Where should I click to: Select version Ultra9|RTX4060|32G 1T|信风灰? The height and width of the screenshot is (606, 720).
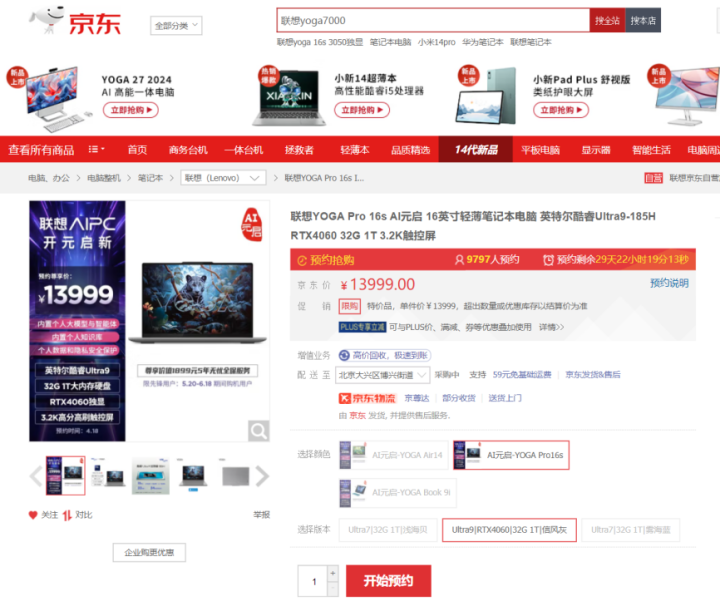(509, 530)
